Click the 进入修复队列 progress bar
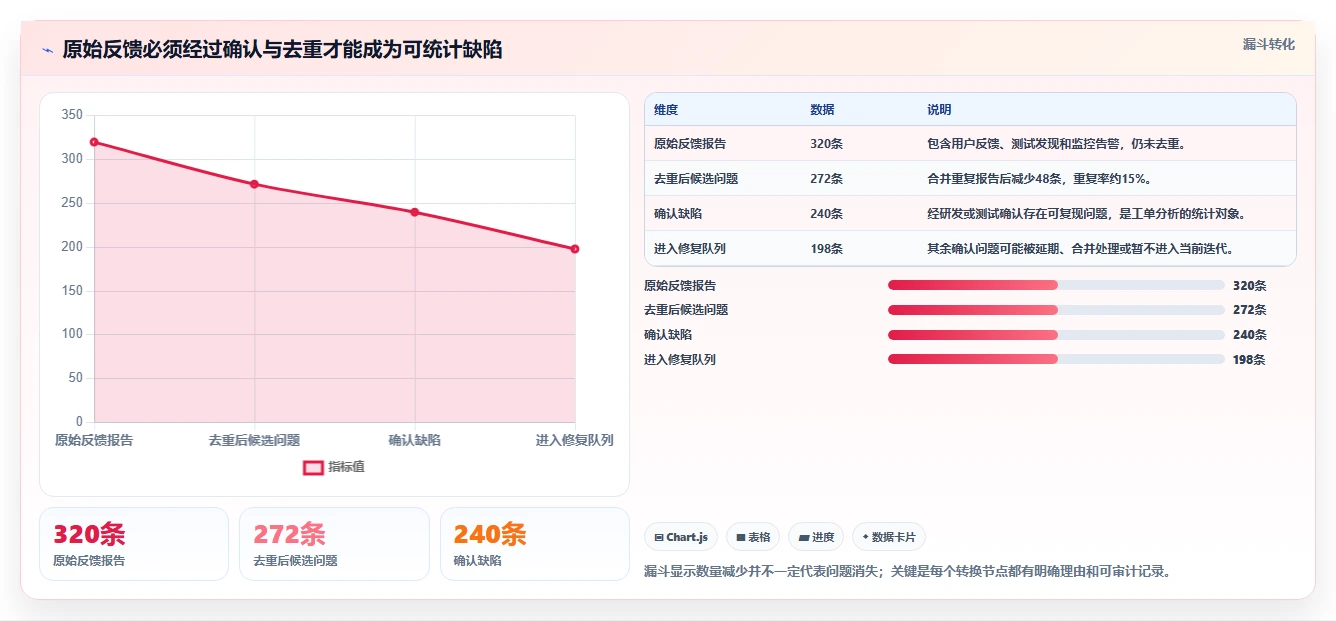The height and width of the screenshot is (621, 1336). 1056,359
